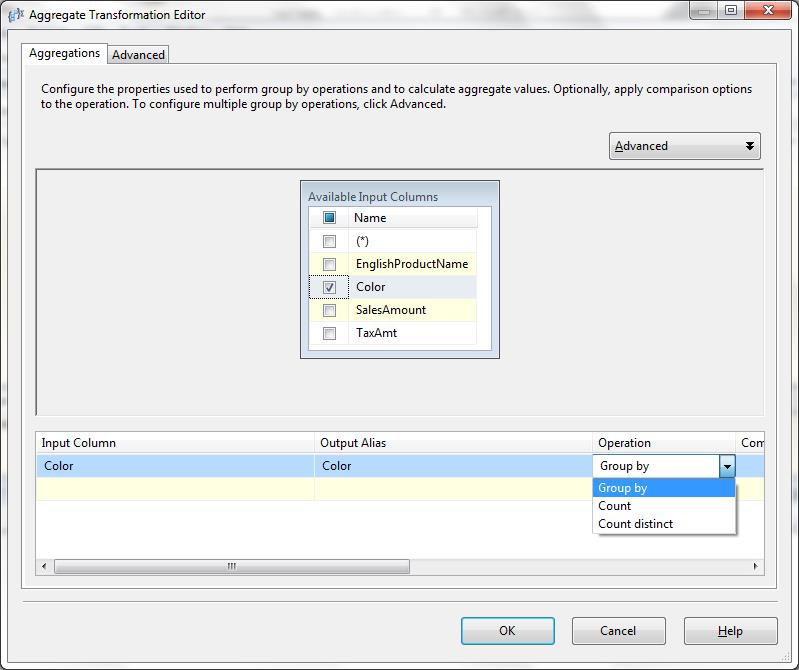Screen dimensions: 799x670
Task: Pick Count in the operation list
Action: [615, 506]
